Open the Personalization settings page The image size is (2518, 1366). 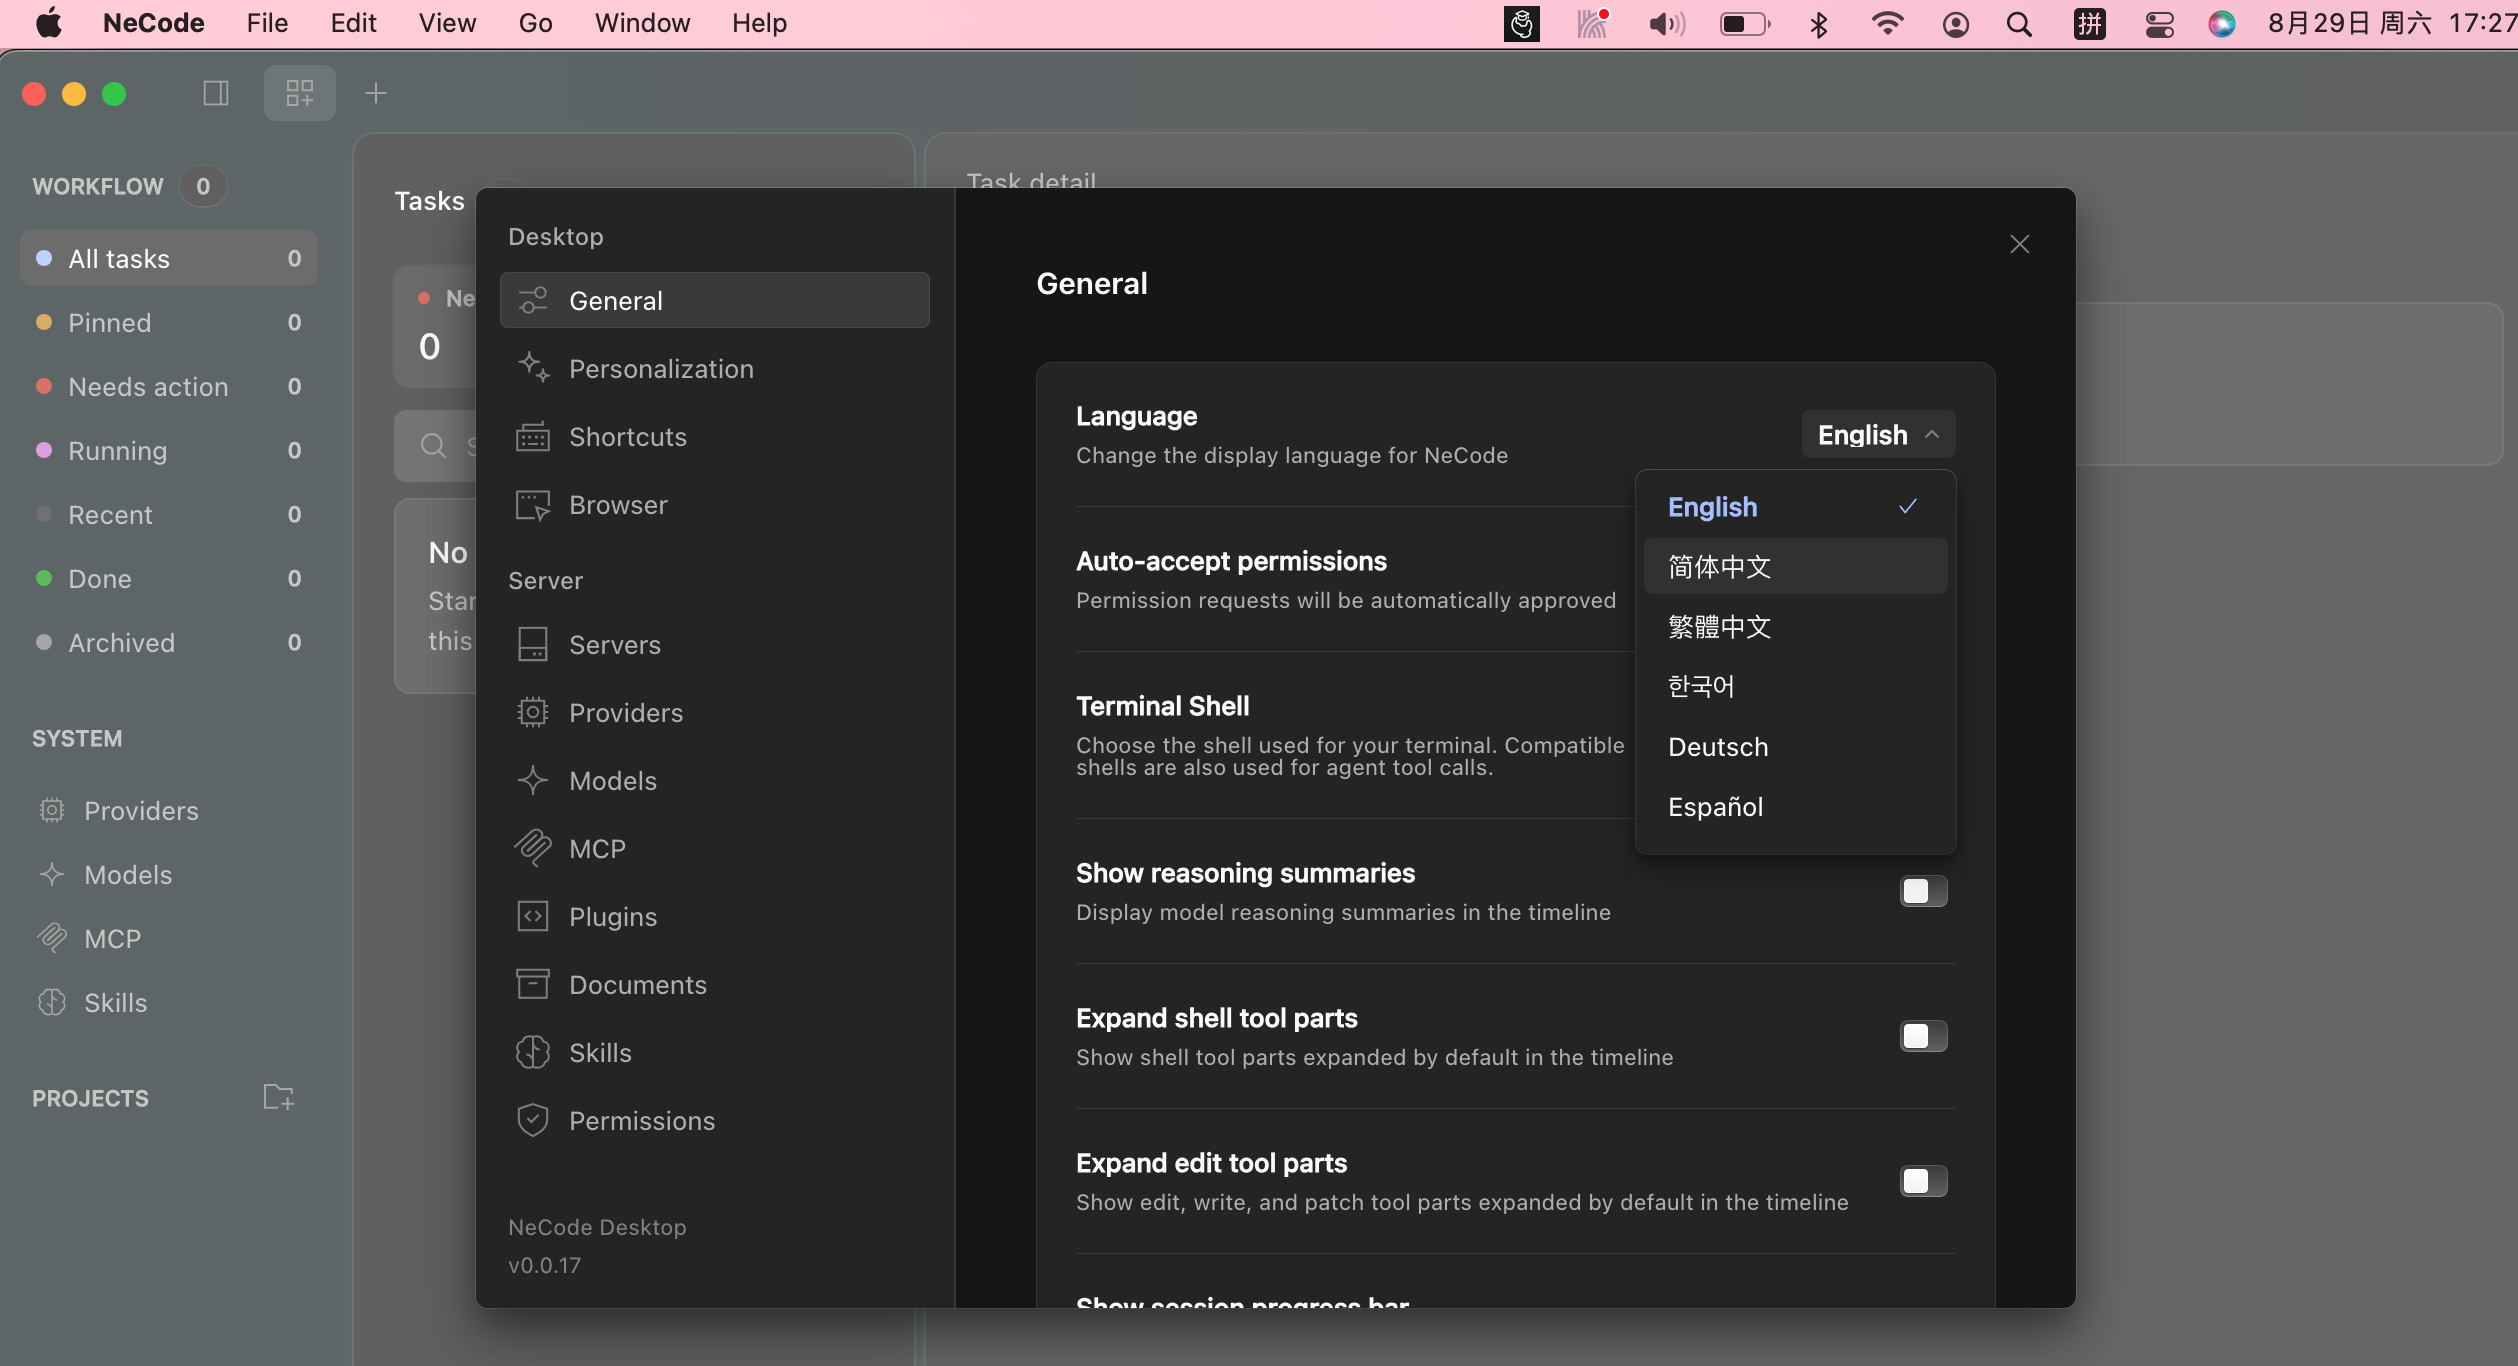coord(714,368)
